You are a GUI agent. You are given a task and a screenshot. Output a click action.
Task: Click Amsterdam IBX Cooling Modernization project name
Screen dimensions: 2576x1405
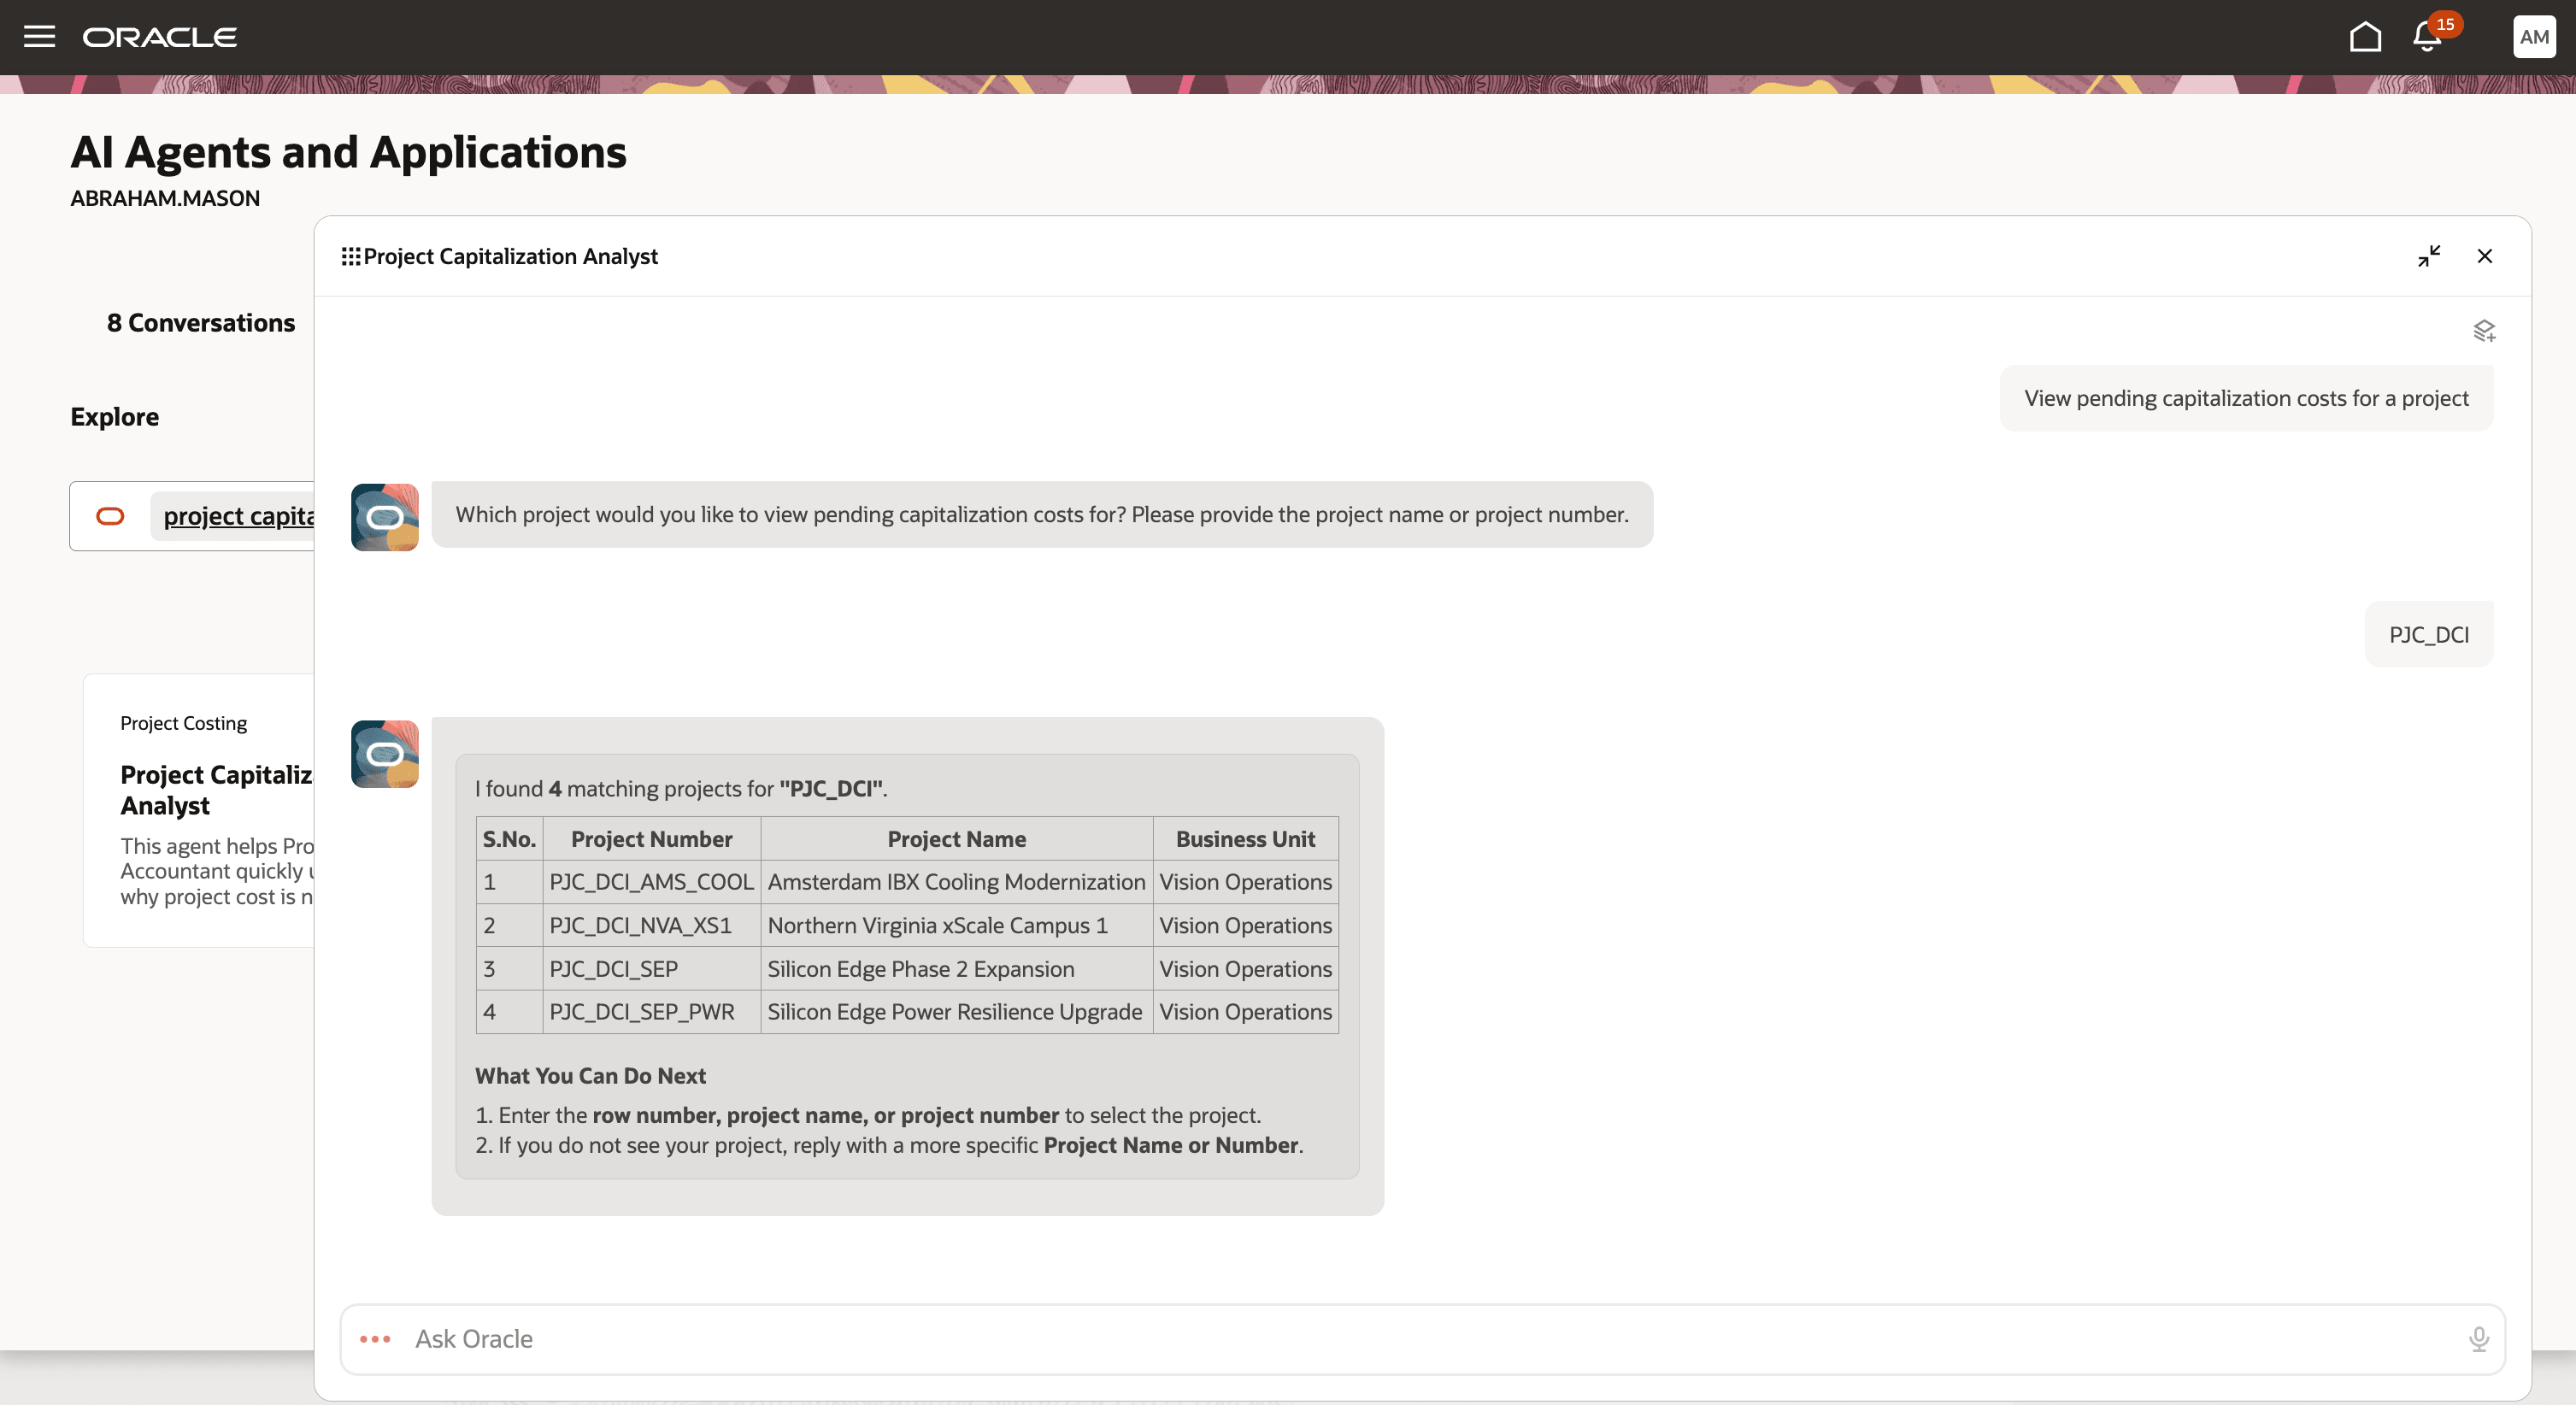pyautogui.click(x=956, y=882)
